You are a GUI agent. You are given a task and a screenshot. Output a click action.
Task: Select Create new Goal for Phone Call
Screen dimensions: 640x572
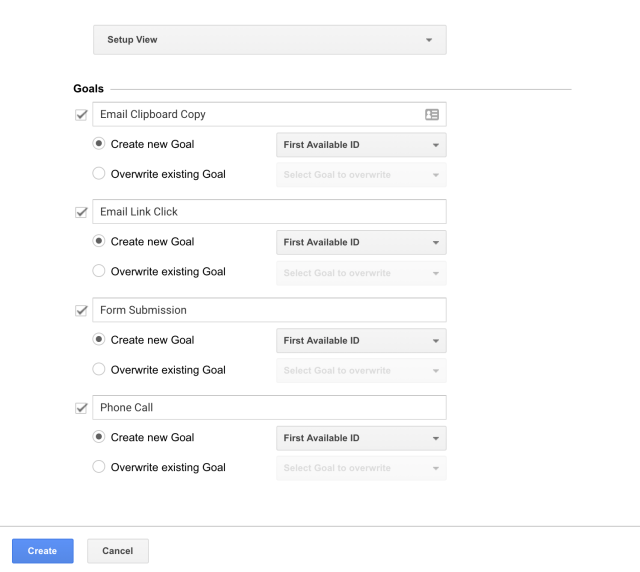[99, 437]
